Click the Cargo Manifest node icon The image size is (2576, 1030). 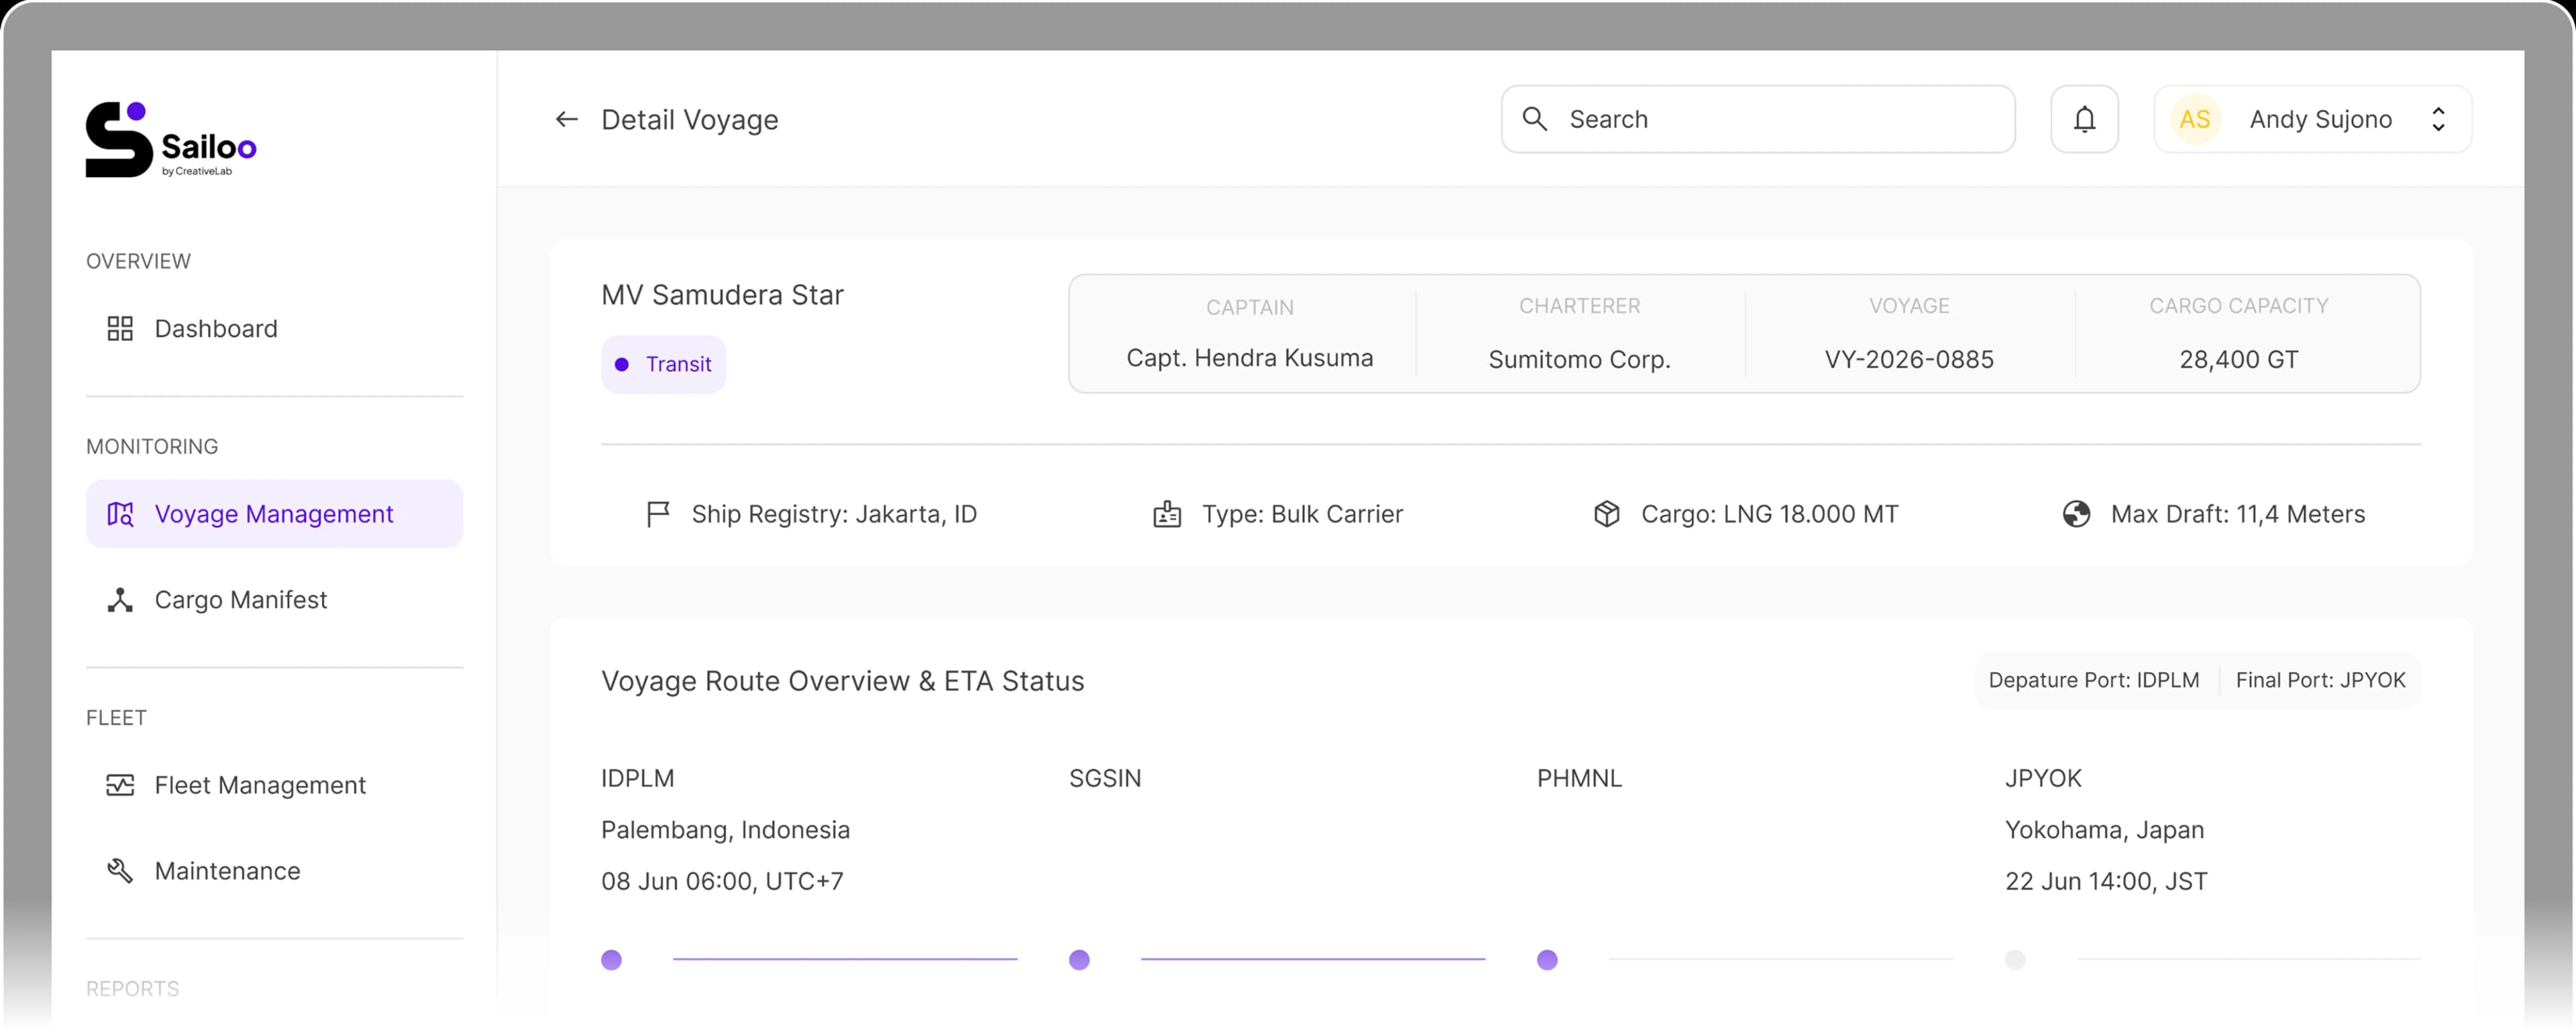click(120, 600)
